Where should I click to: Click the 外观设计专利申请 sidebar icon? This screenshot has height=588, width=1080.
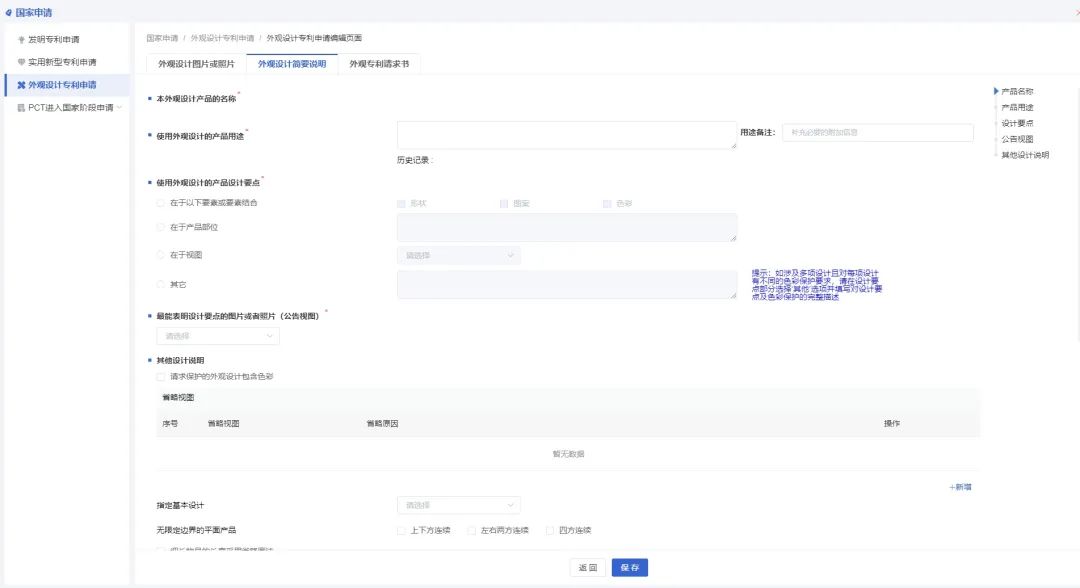22,85
